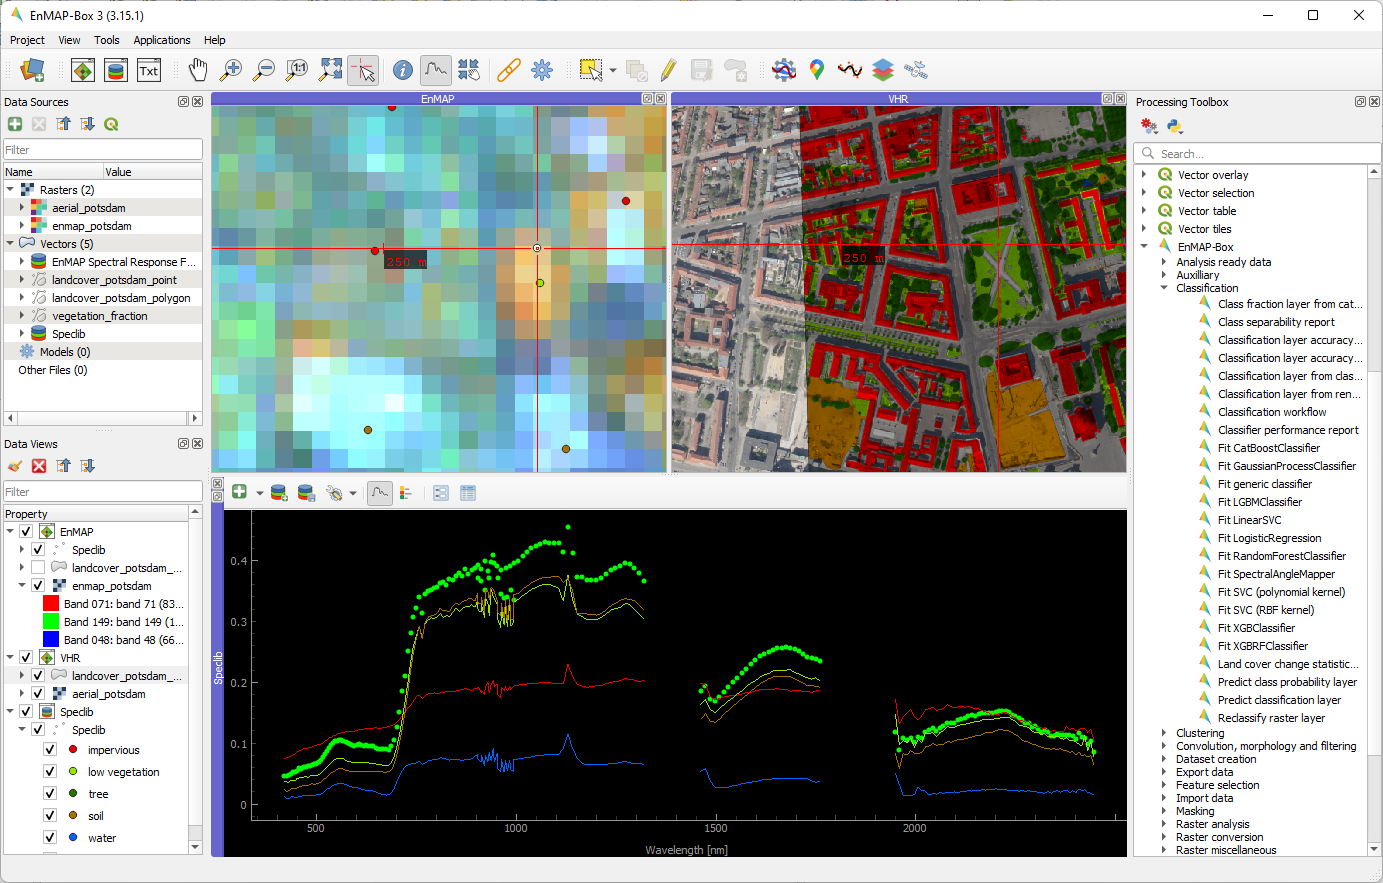This screenshot has height=883, width=1383.
Task: Open a new text view window
Action: pyautogui.click(x=149, y=70)
